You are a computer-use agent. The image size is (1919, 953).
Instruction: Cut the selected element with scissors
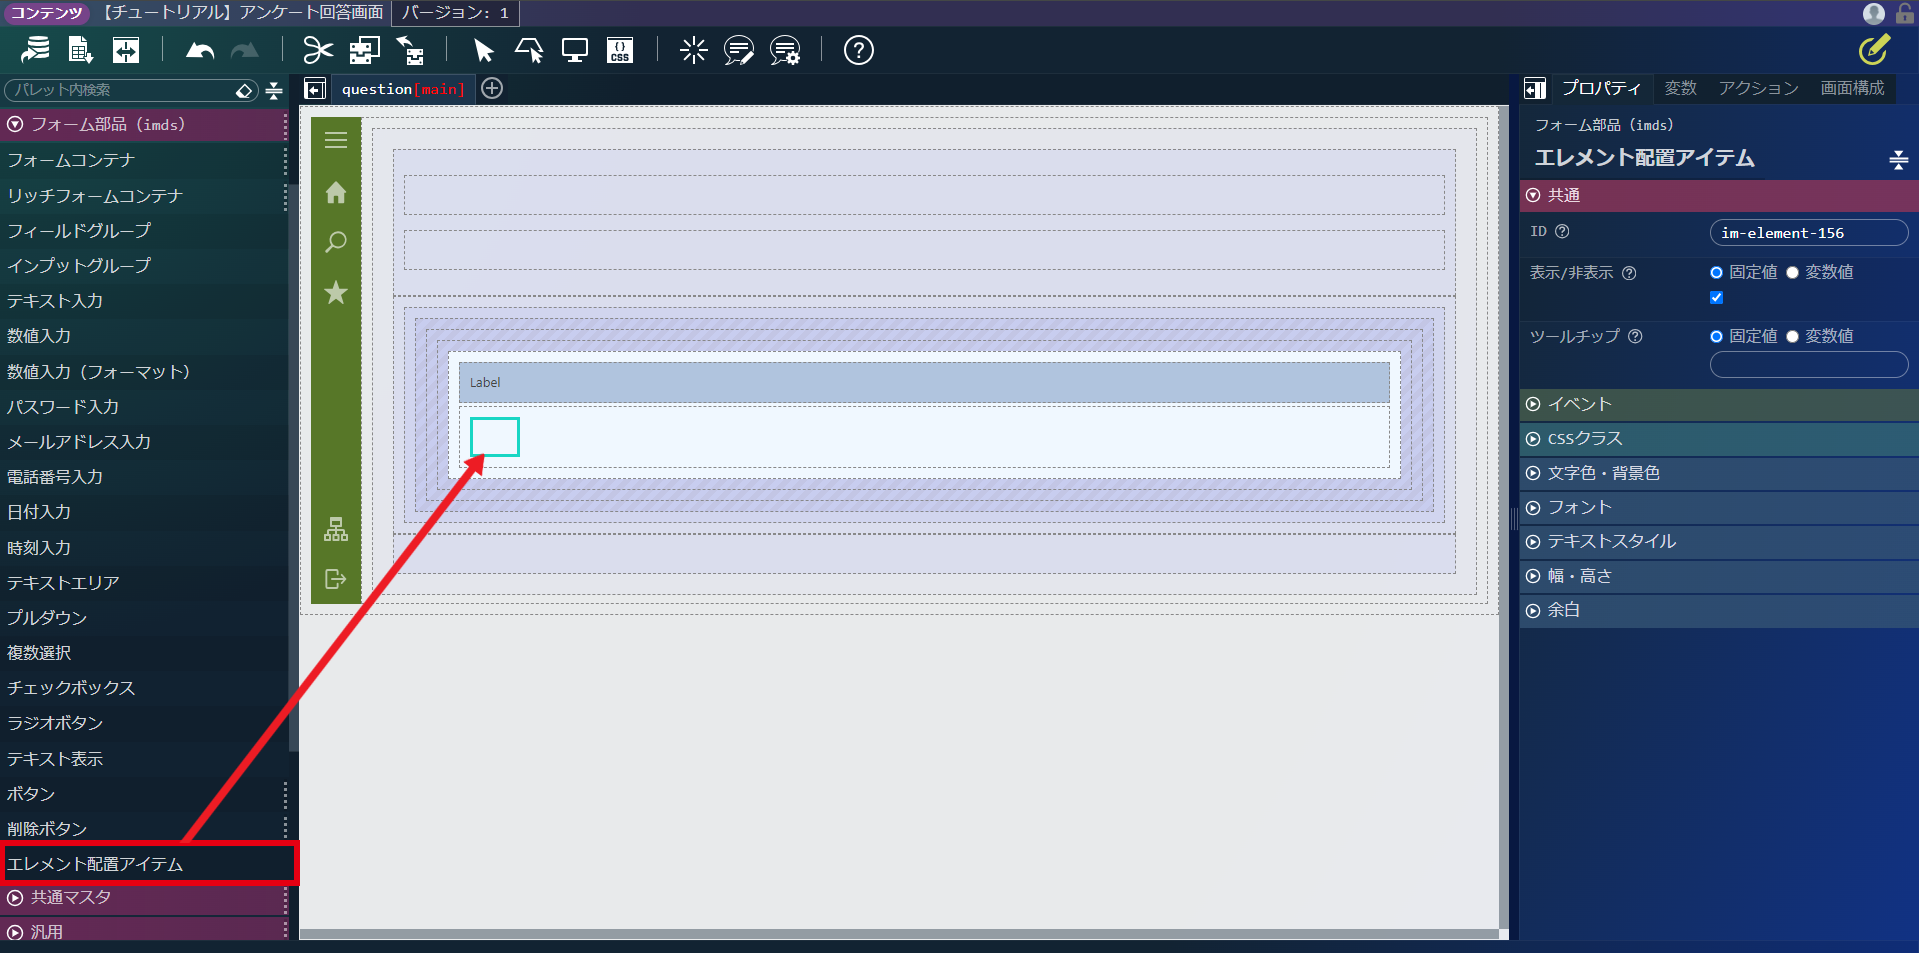(318, 50)
